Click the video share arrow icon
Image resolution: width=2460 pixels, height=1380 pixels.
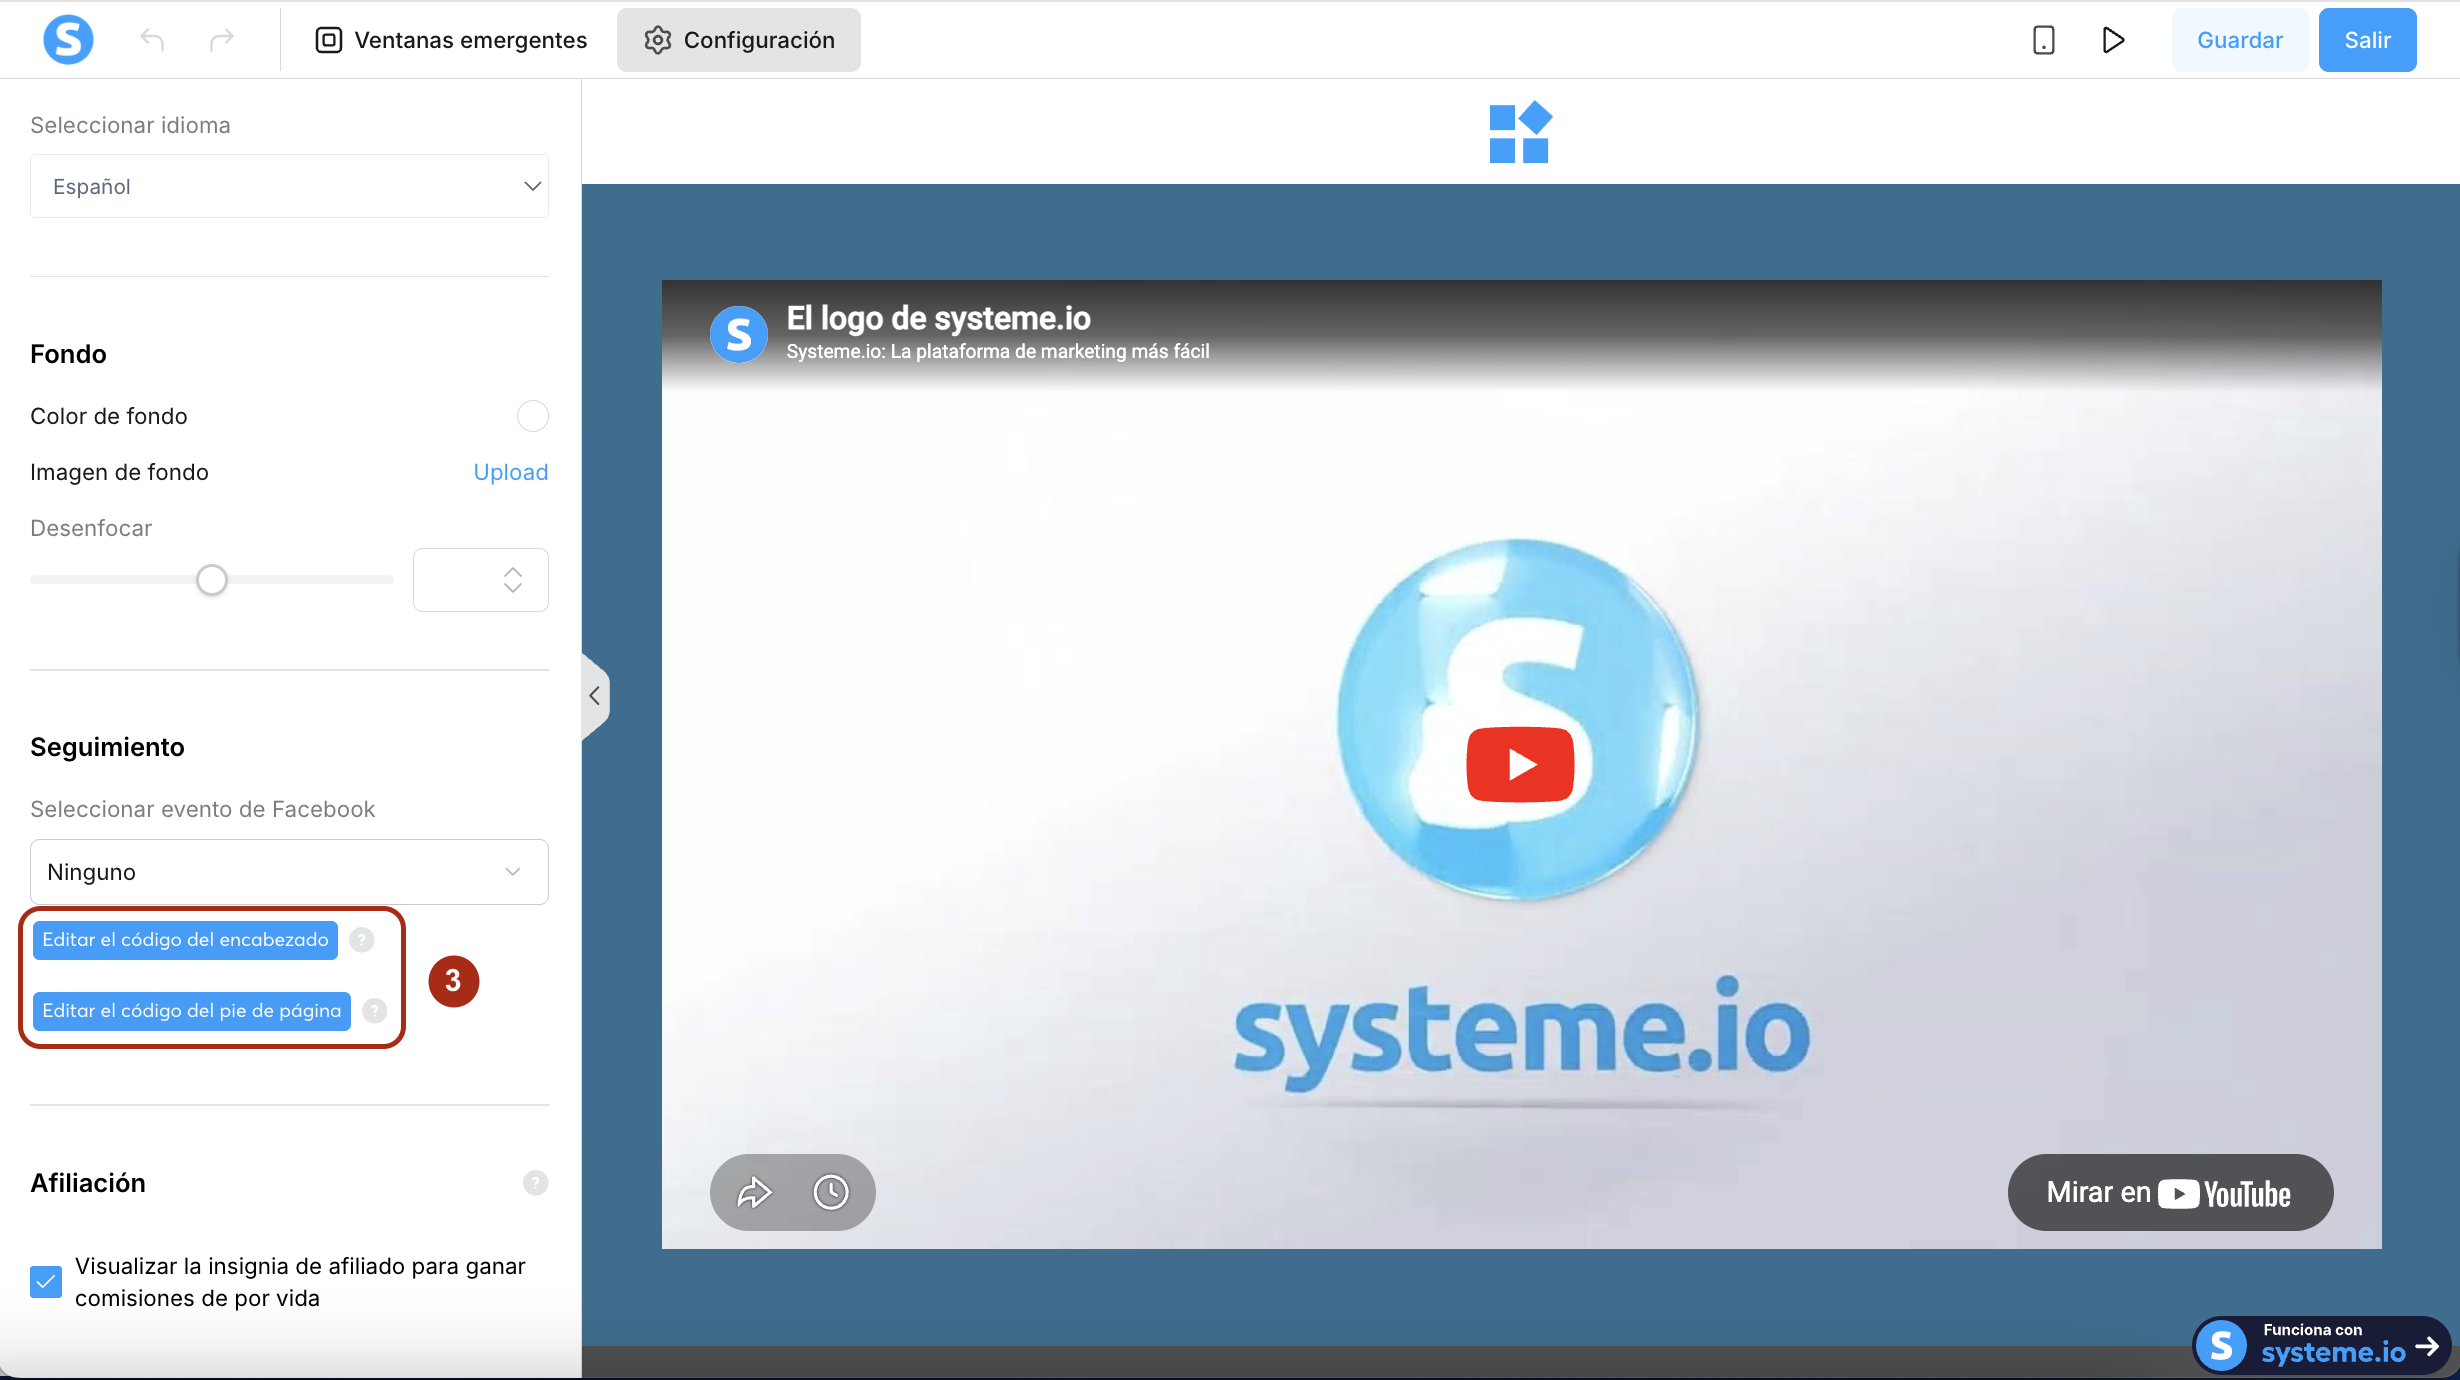click(x=754, y=1192)
